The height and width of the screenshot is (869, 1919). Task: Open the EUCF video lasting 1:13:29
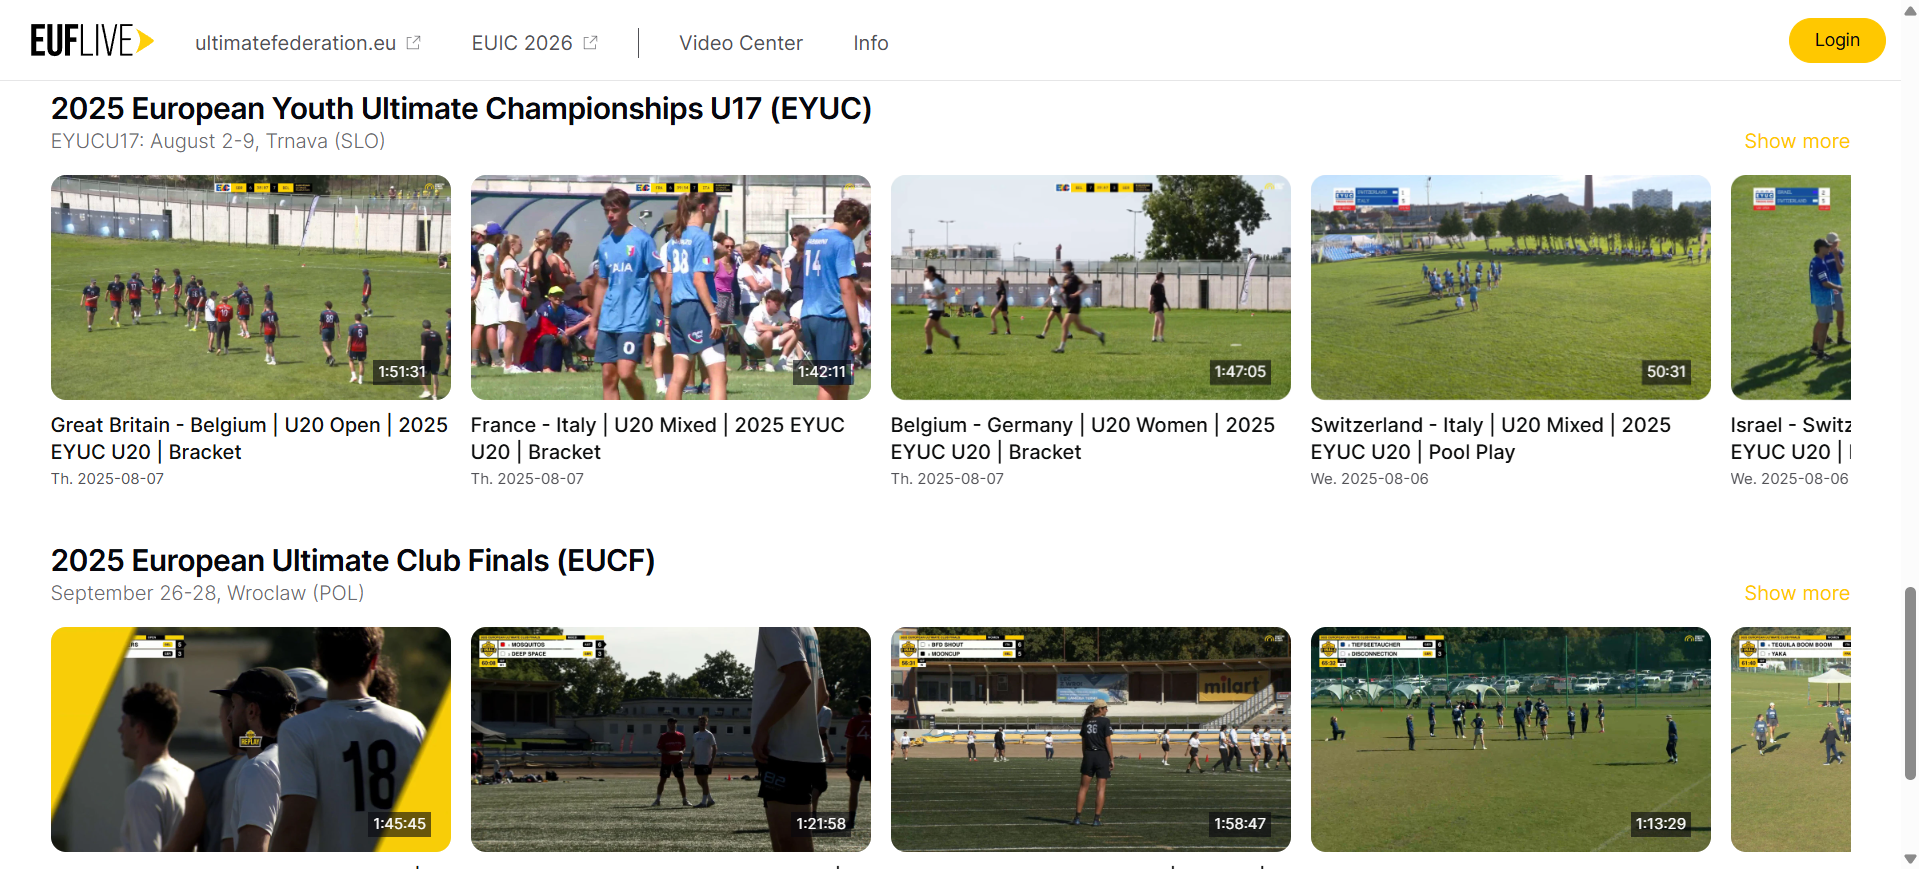tap(1511, 739)
